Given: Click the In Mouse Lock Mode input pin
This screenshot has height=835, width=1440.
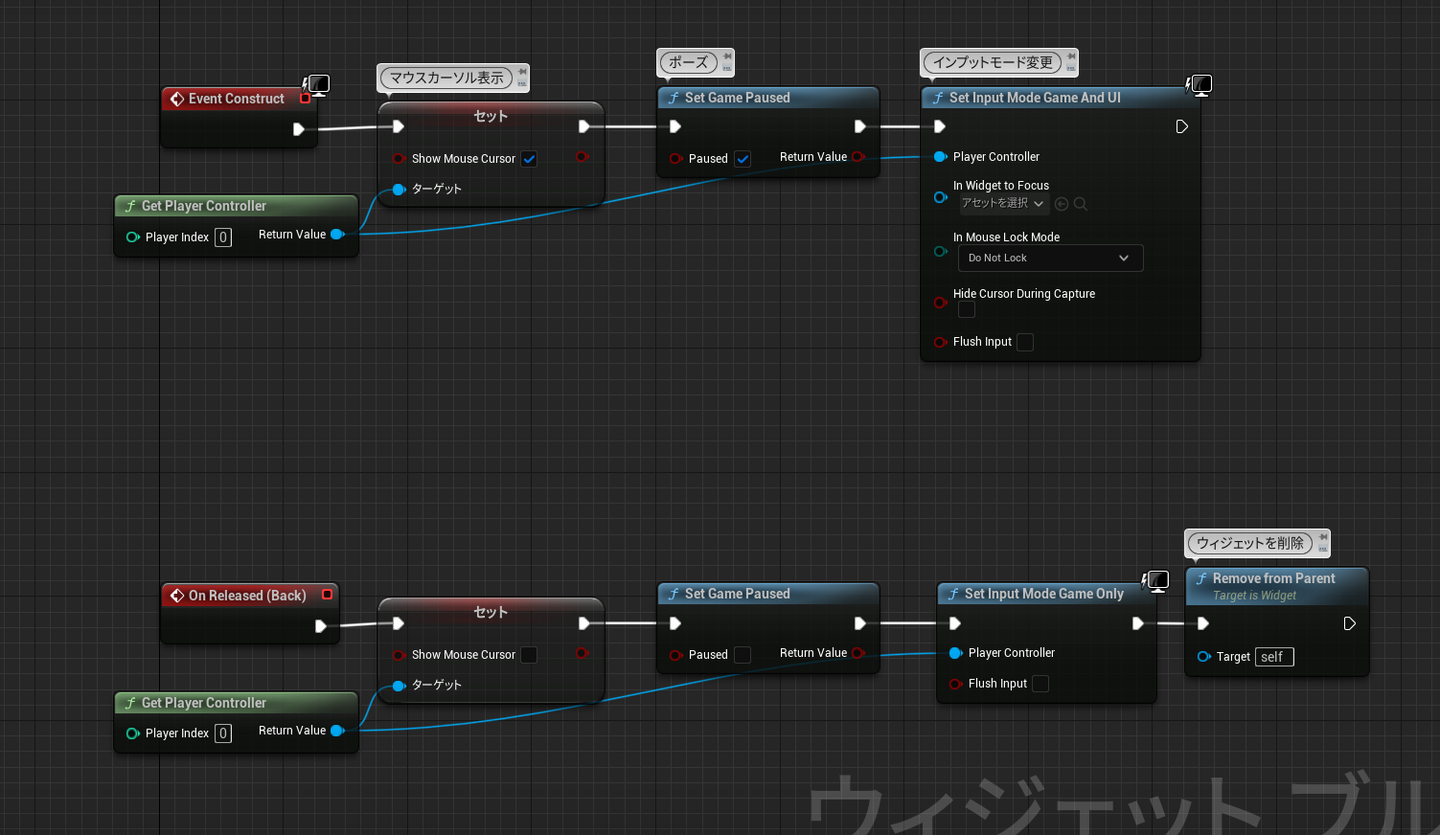Looking at the screenshot, I should [x=940, y=251].
